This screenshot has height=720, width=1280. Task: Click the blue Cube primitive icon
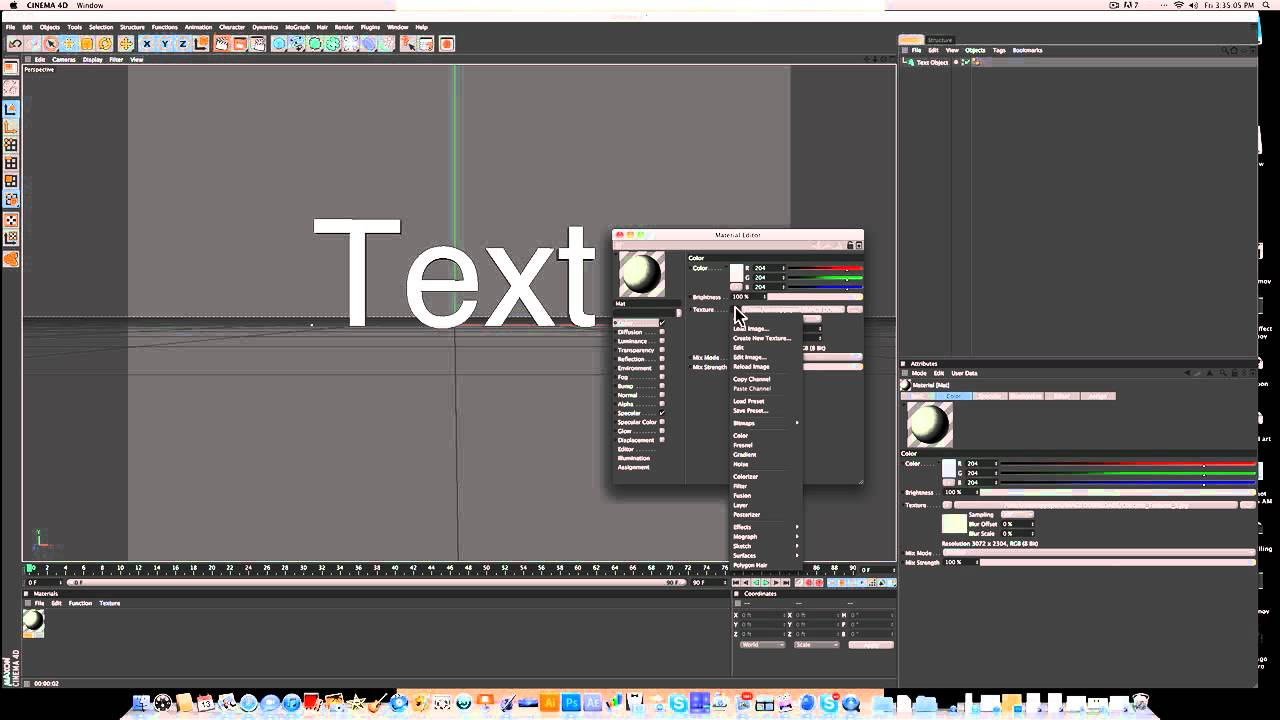(279, 44)
